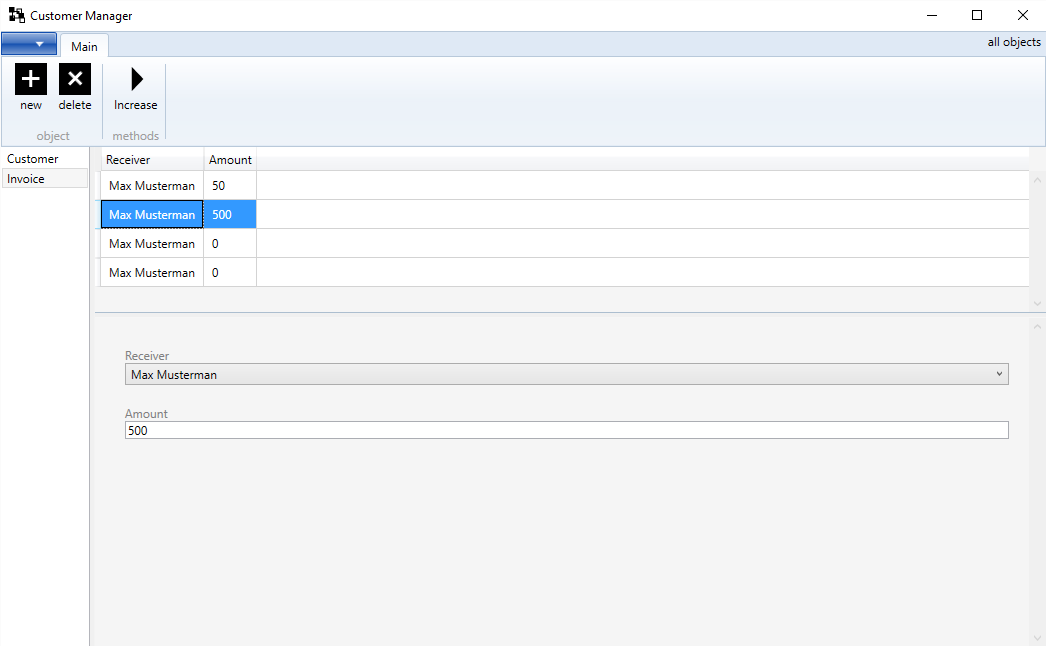Open the blue application menu dropdown
Screen dimensions: 1046x646
[x=29, y=44]
